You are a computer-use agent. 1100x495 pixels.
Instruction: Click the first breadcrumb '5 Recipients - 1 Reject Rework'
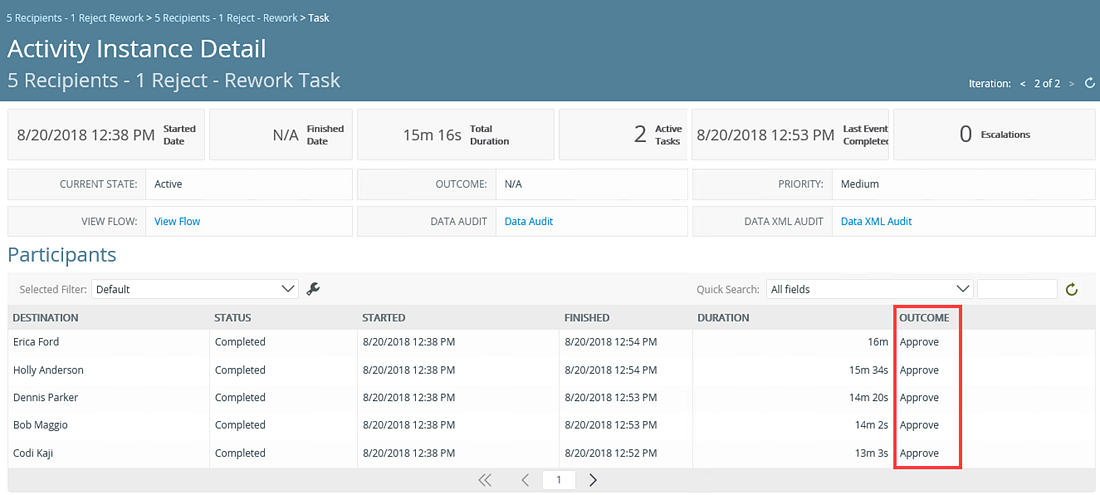tap(76, 18)
